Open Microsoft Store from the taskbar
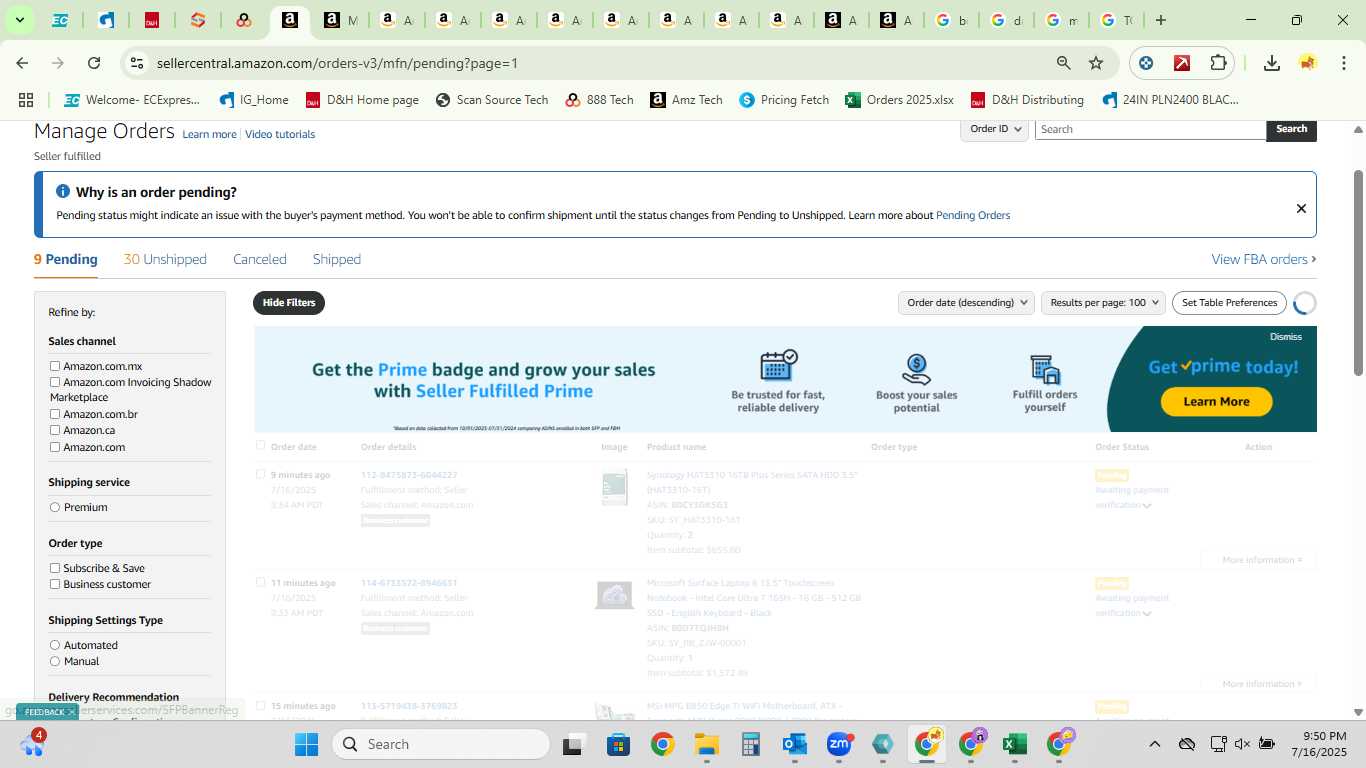Image resolution: width=1366 pixels, height=768 pixels. [618, 744]
